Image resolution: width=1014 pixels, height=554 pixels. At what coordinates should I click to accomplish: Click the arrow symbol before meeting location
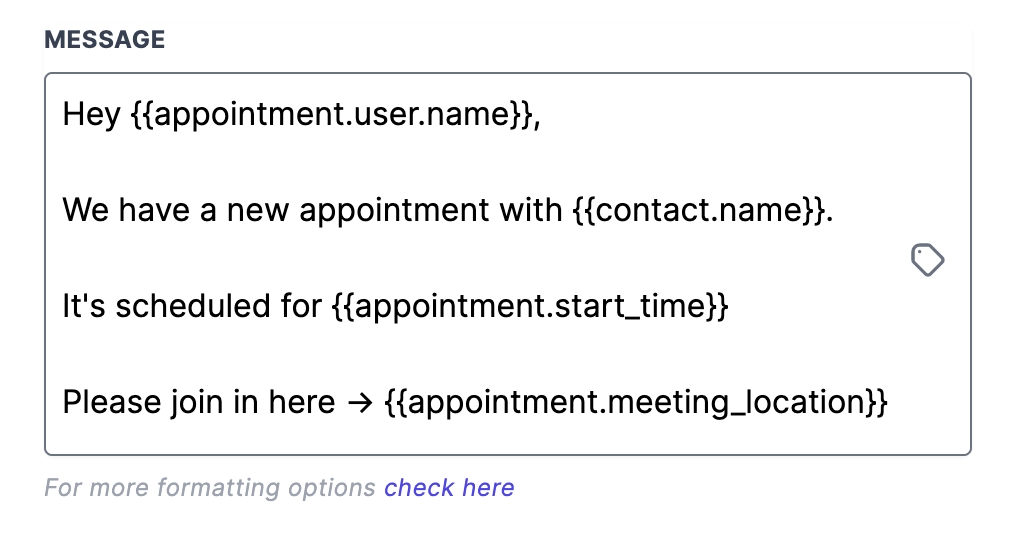point(359,403)
